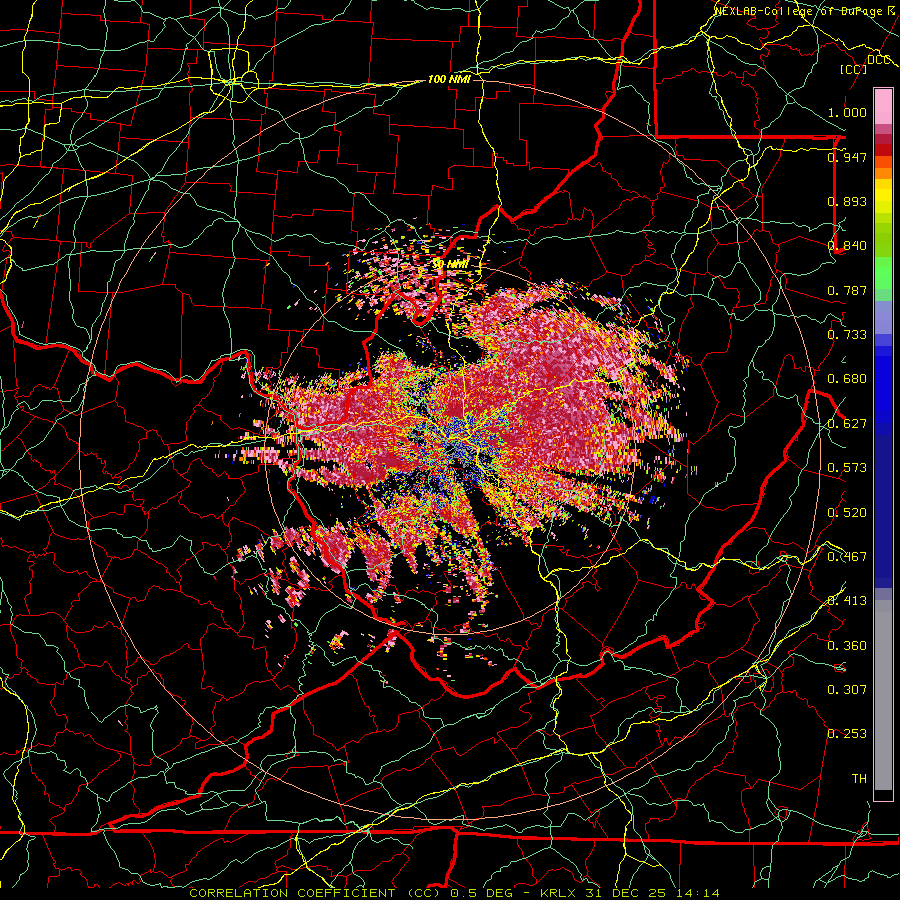Click the [CC] legend header
Viewport: 900px width, 900px height.
point(854,69)
